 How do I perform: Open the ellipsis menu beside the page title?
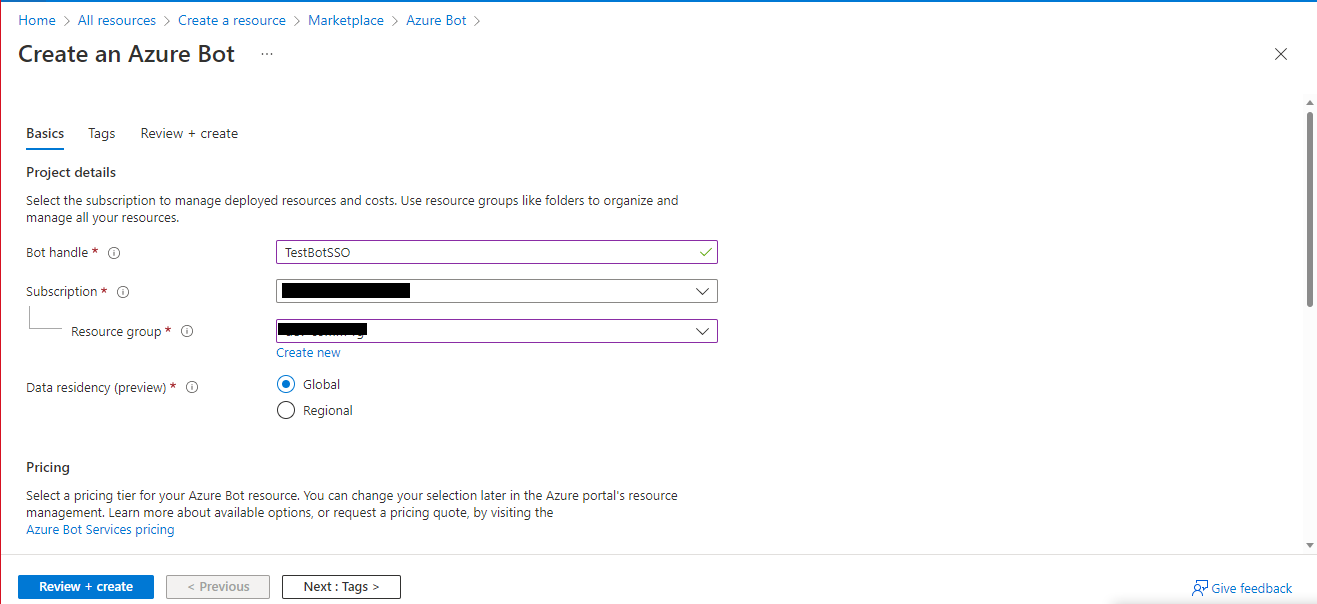tap(267, 54)
